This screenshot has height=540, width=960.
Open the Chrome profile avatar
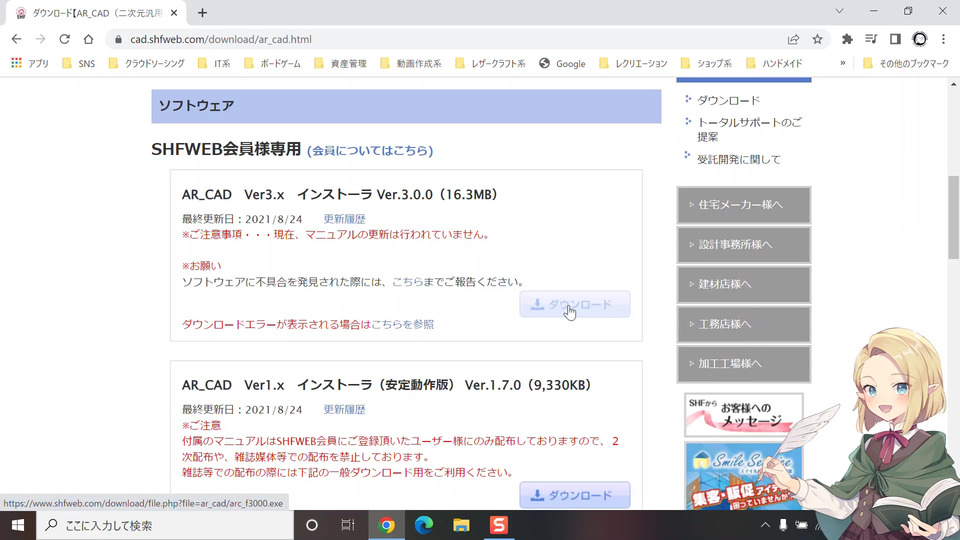click(920, 39)
